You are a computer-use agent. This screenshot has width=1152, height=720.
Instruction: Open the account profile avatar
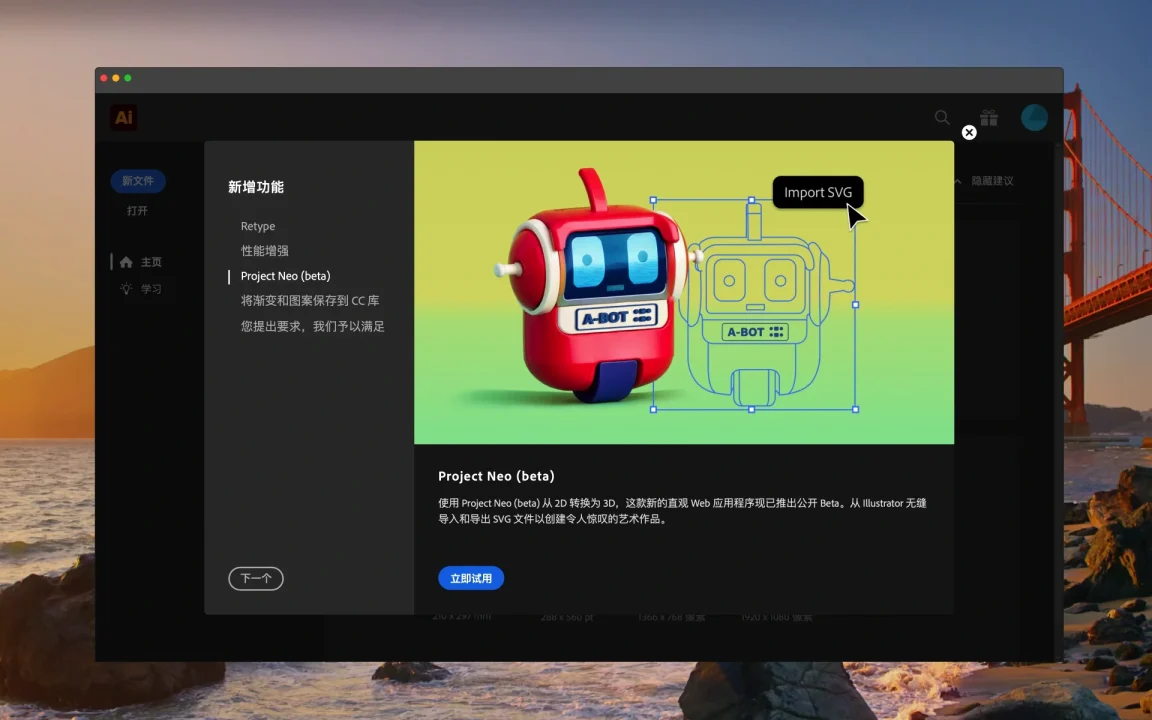[1034, 118]
